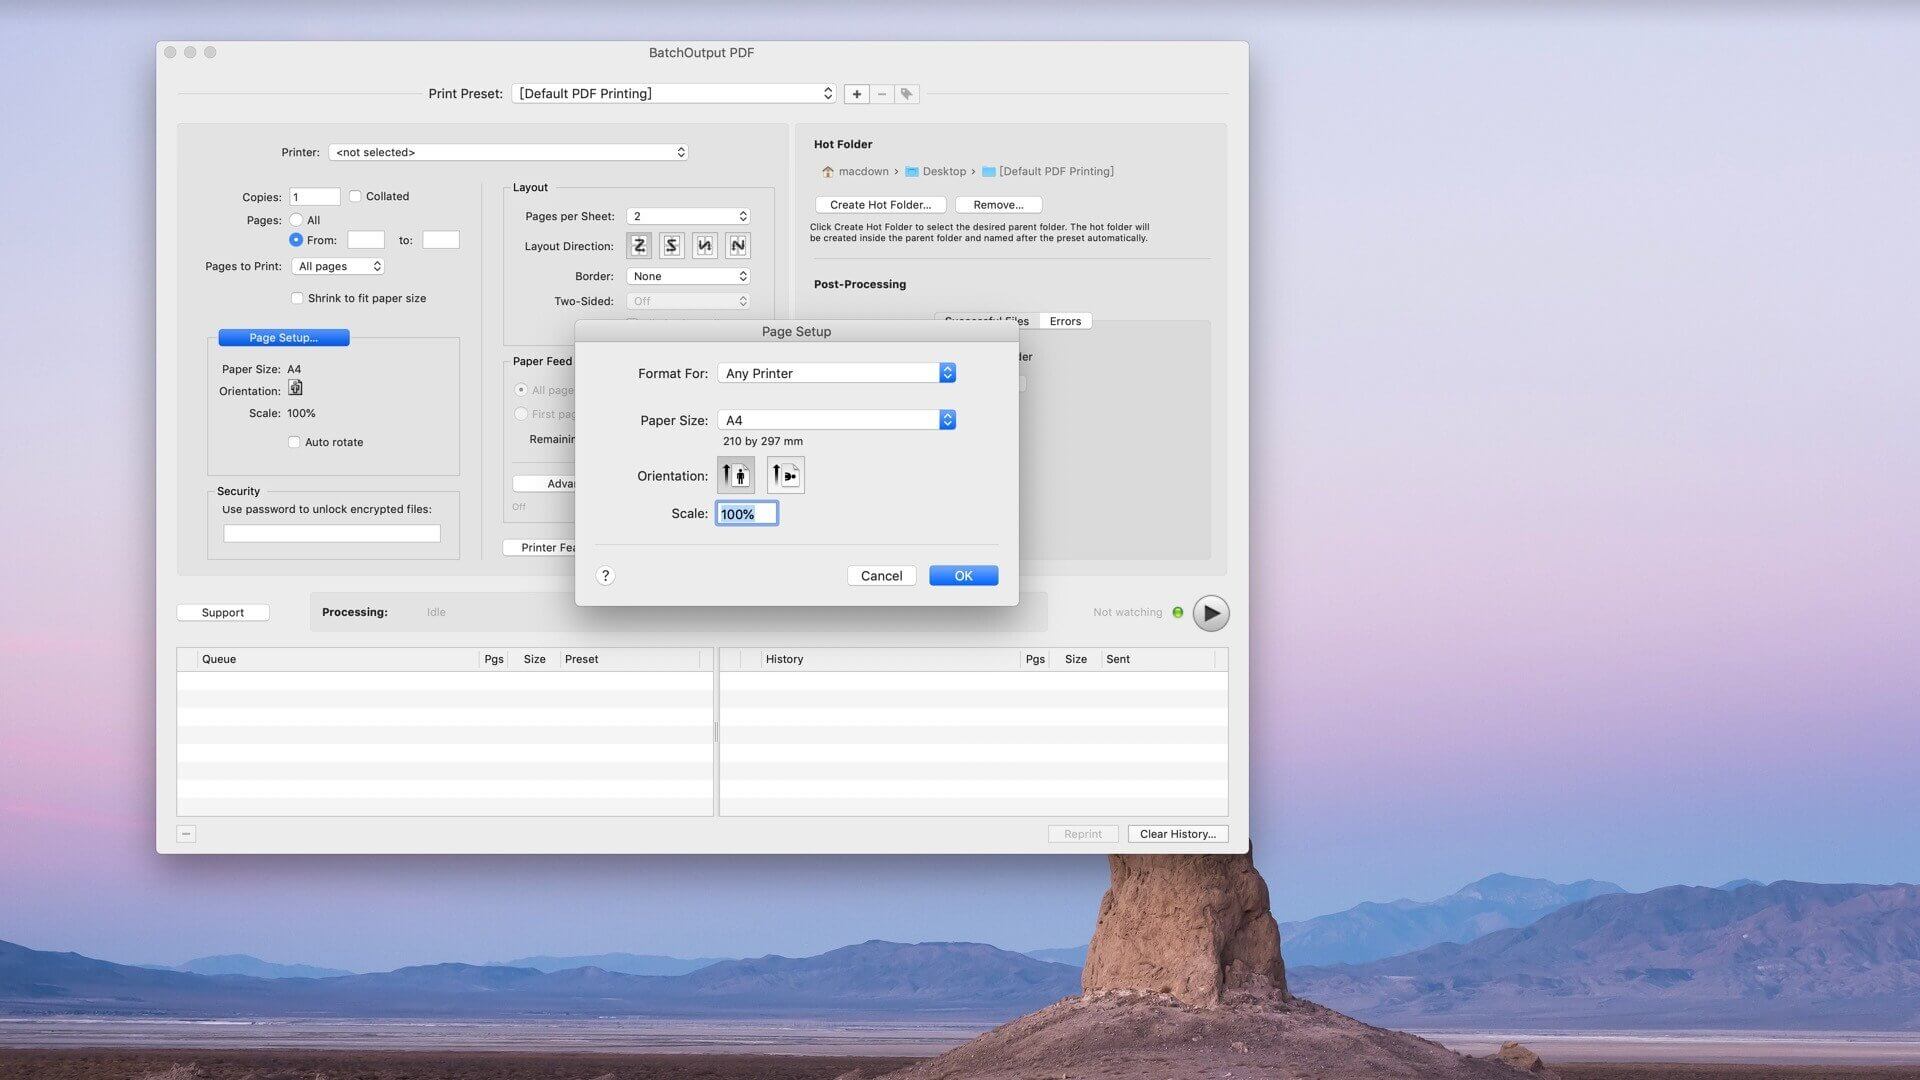Click the Cancel button

coord(881,575)
